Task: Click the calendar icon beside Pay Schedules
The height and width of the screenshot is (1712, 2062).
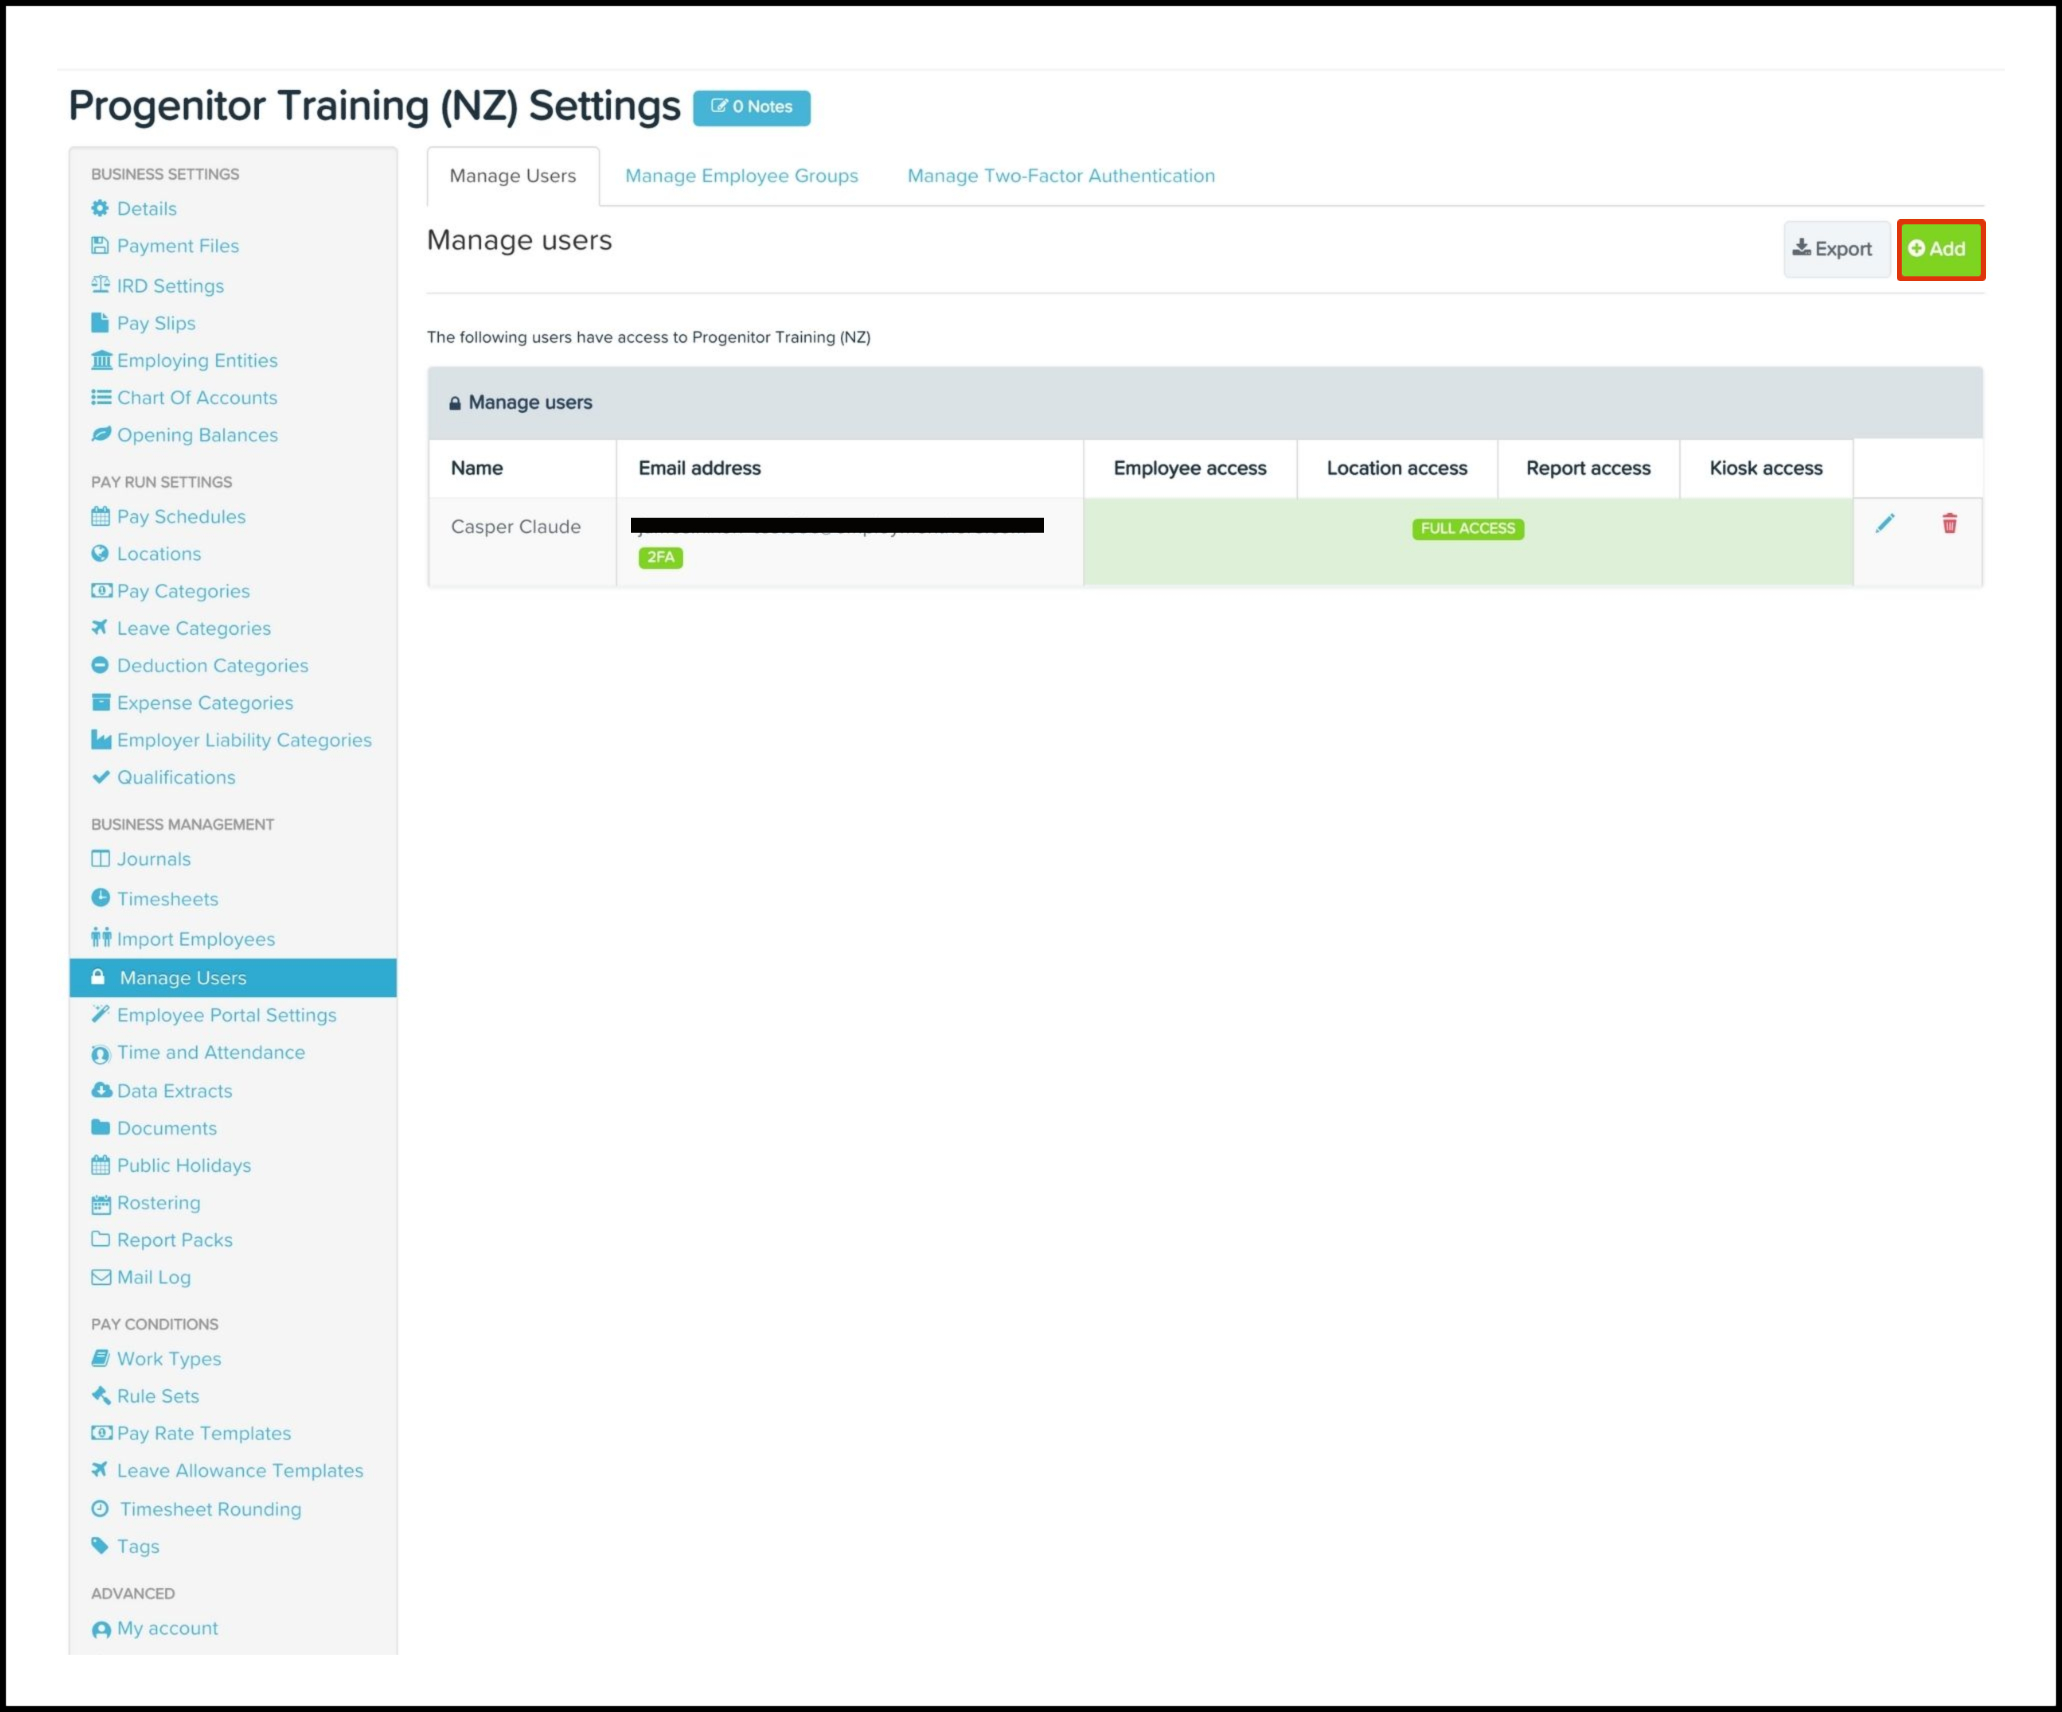Action: 100,516
